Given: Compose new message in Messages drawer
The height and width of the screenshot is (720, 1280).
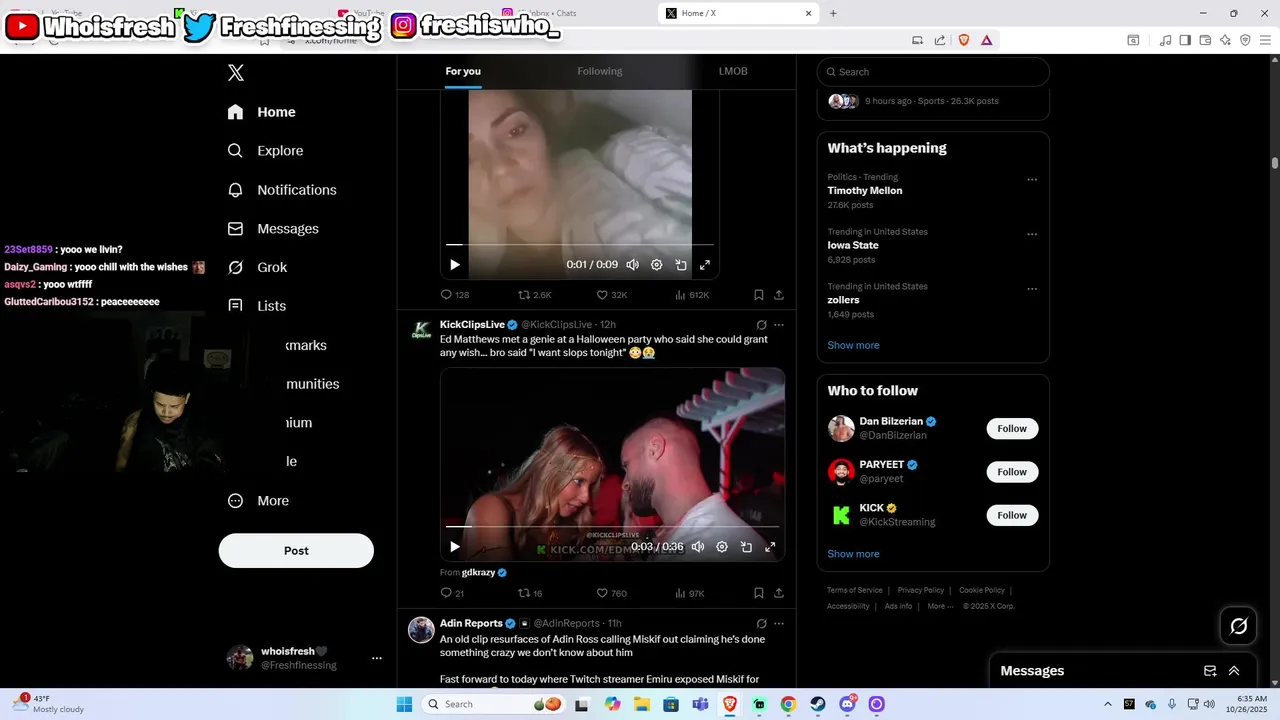Looking at the screenshot, I should pyautogui.click(x=1210, y=671).
